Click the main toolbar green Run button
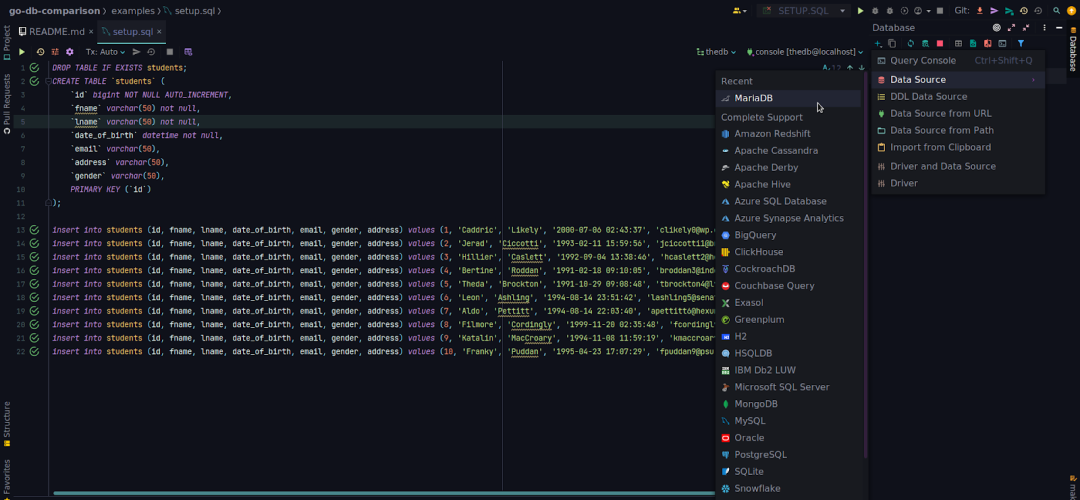The width and height of the screenshot is (1080, 500). pyautogui.click(x=860, y=11)
